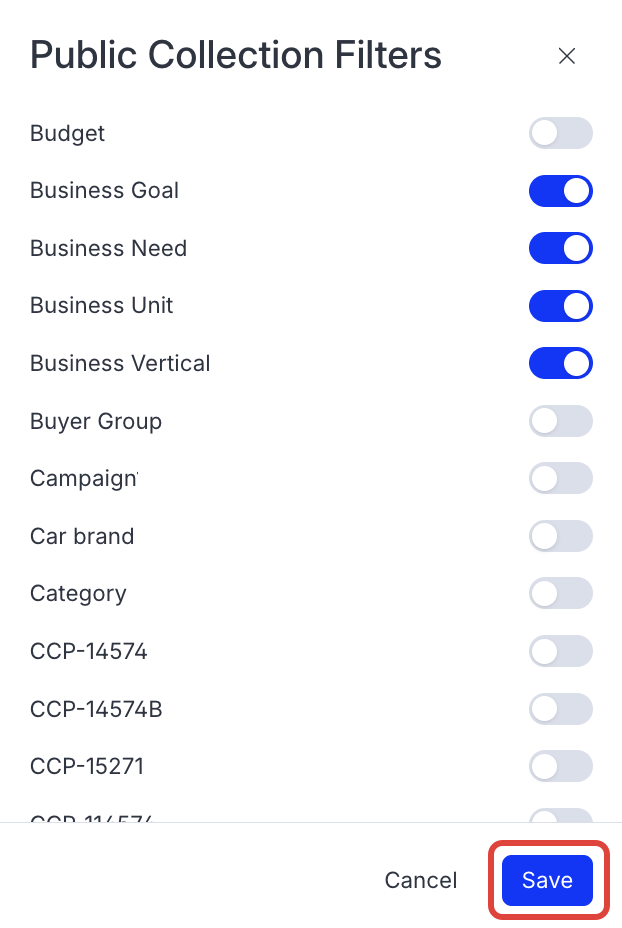This screenshot has height=928, width=622.
Task: Close the Public Collection Filters dialog
Action: click(x=567, y=56)
